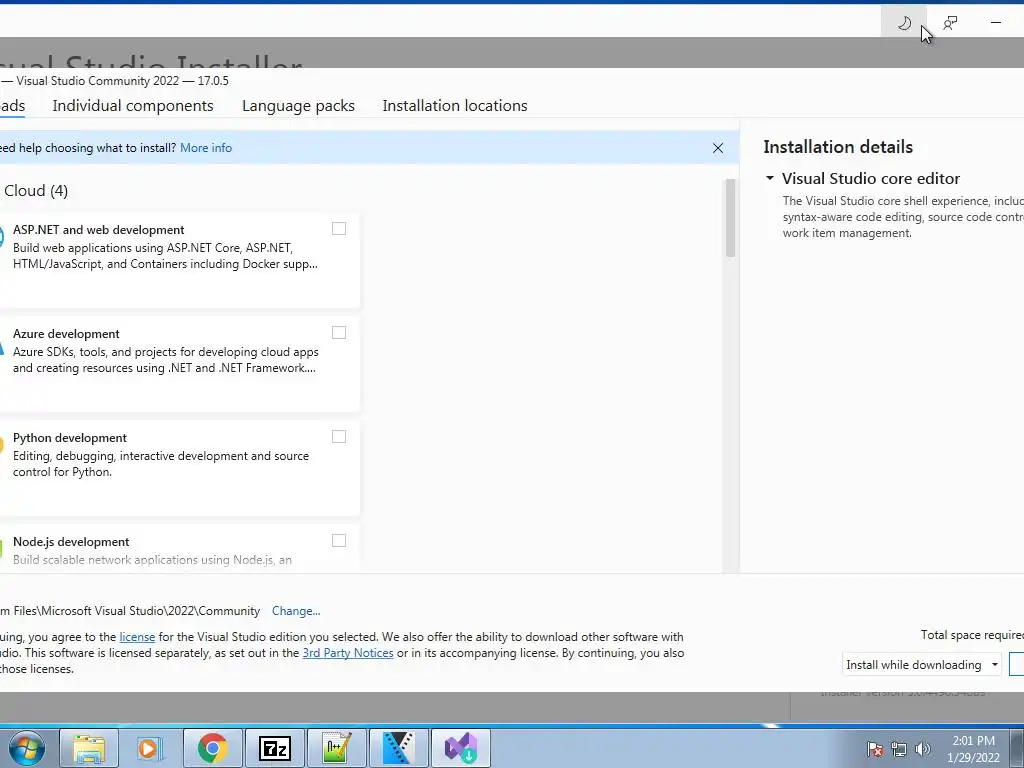The height and width of the screenshot is (768, 1024).
Task: Open Notepad++ from taskbar
Action: 336,748
